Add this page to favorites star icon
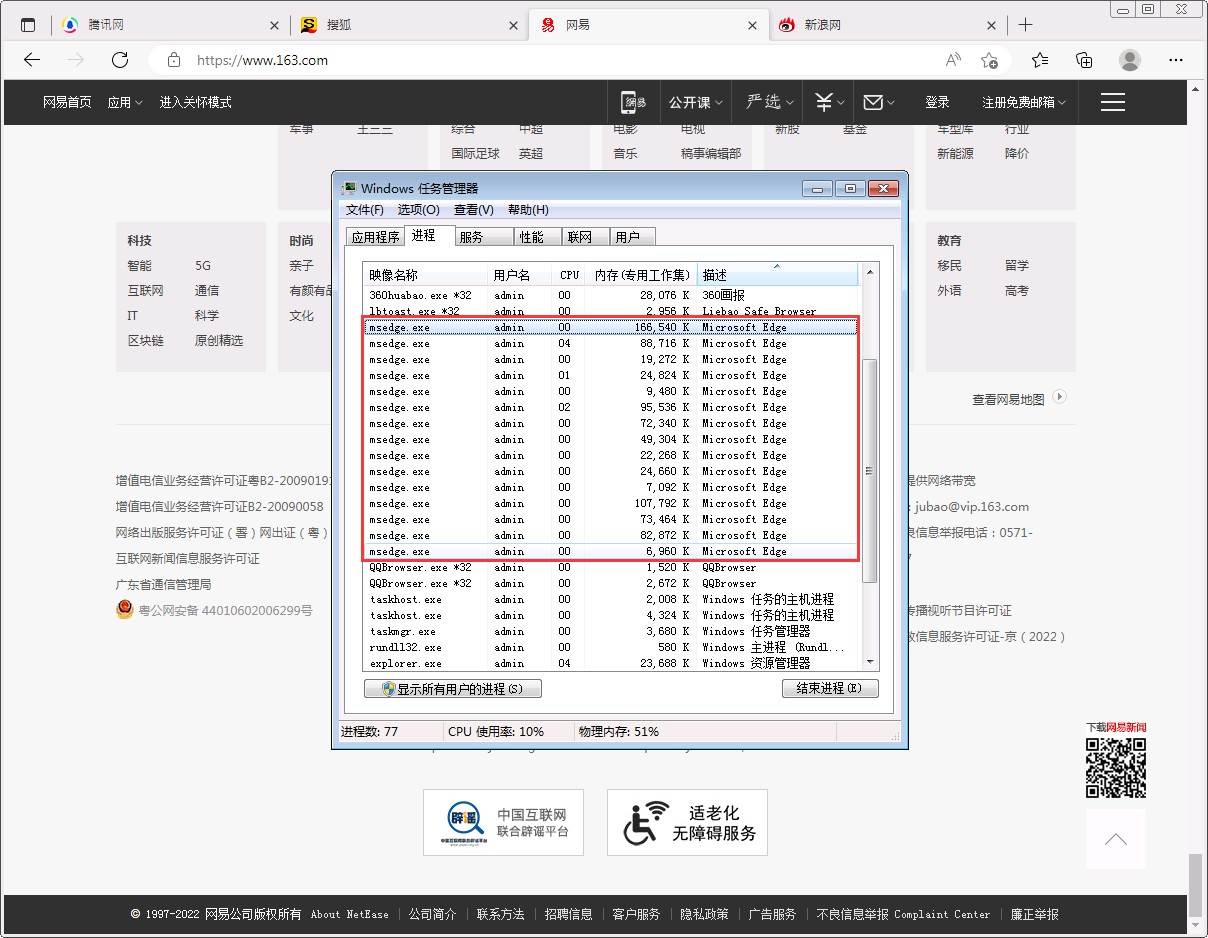 click(x=989, y=60)
